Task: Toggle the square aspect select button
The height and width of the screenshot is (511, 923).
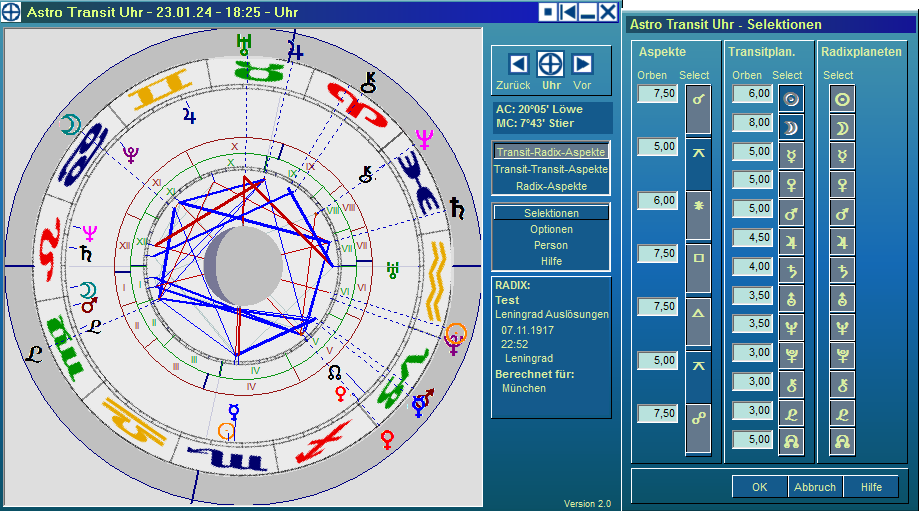Action: (699, 268)
